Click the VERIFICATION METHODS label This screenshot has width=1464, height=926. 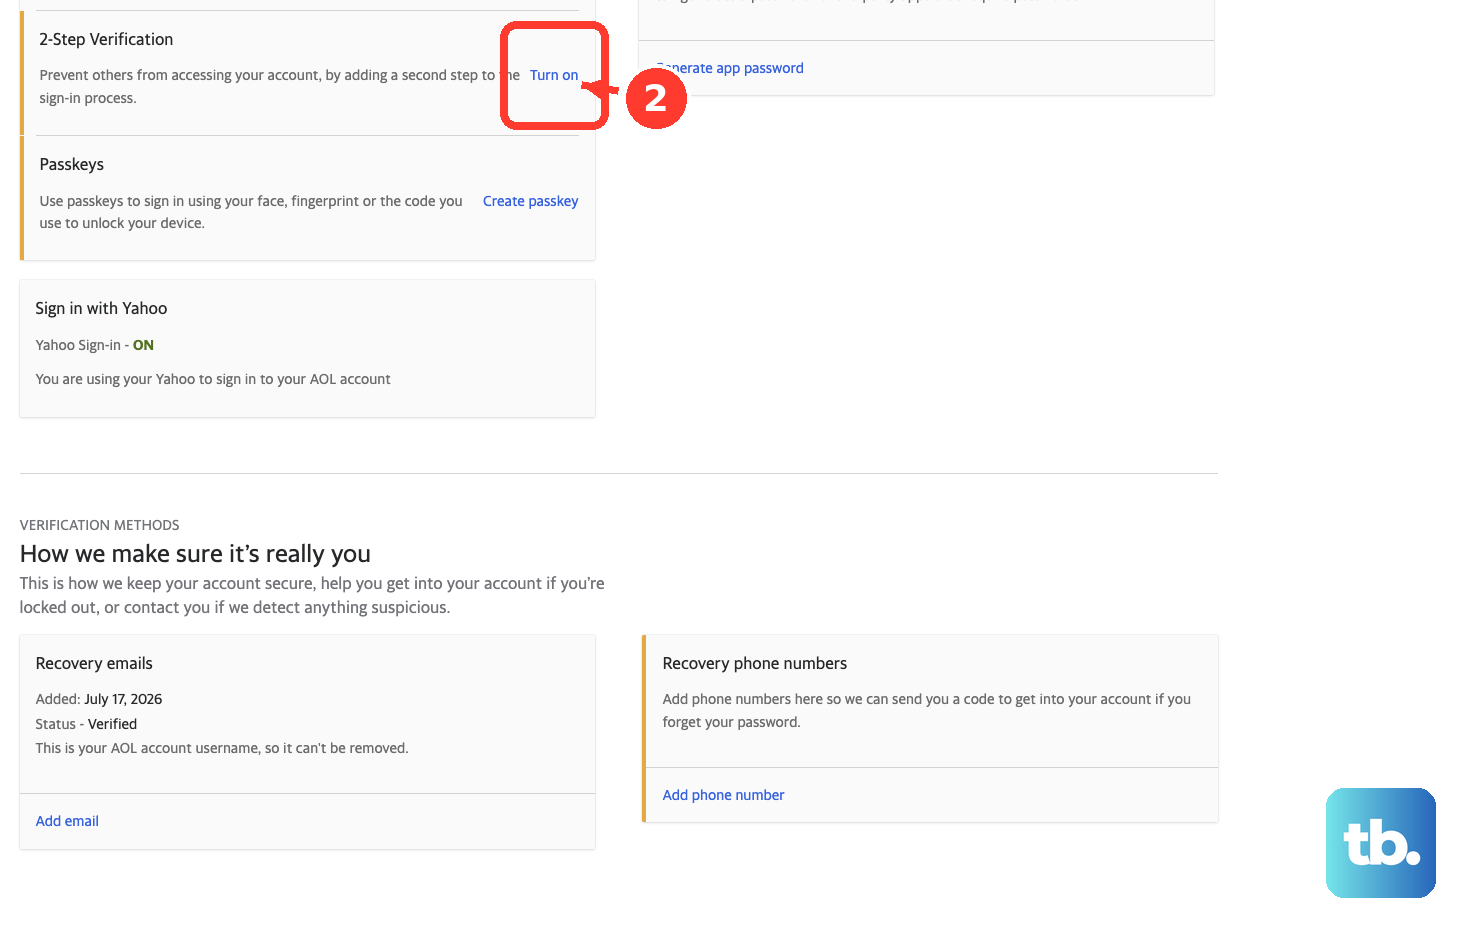pyautogui.click(x=100, y=525)
